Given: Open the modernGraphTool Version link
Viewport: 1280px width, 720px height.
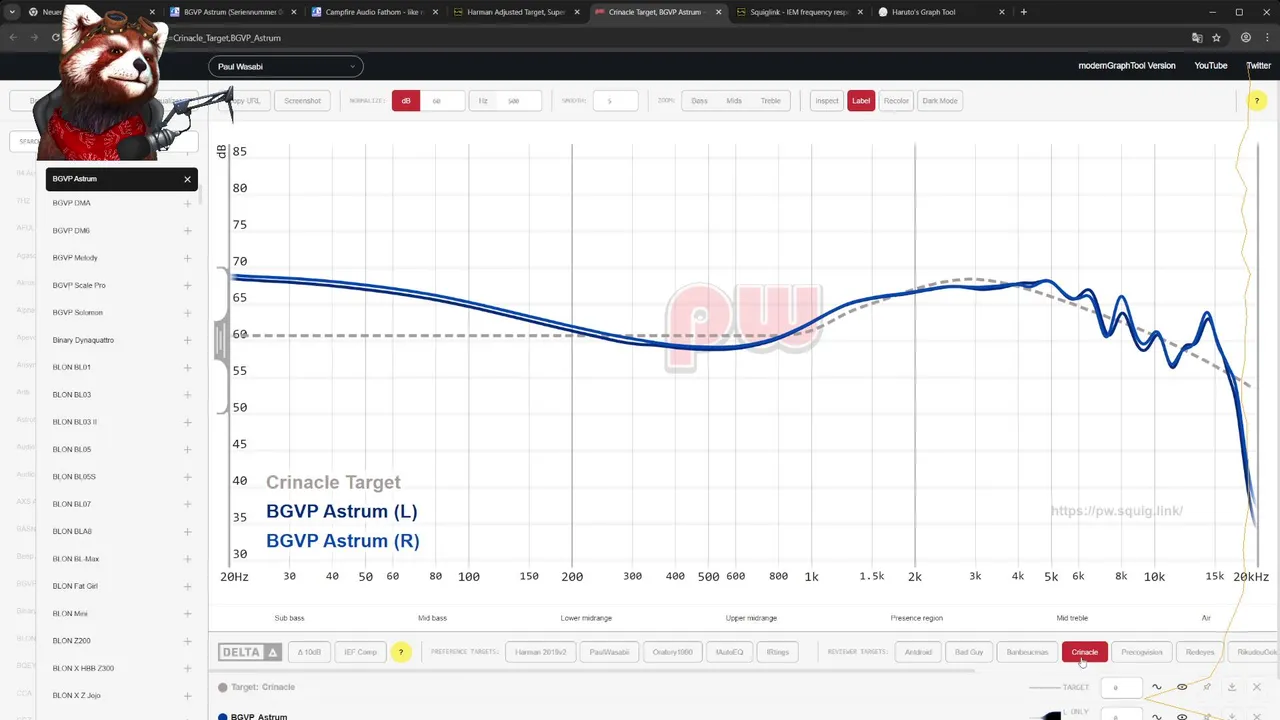Looking at the screenshot, I should [x=1127, y=66].
